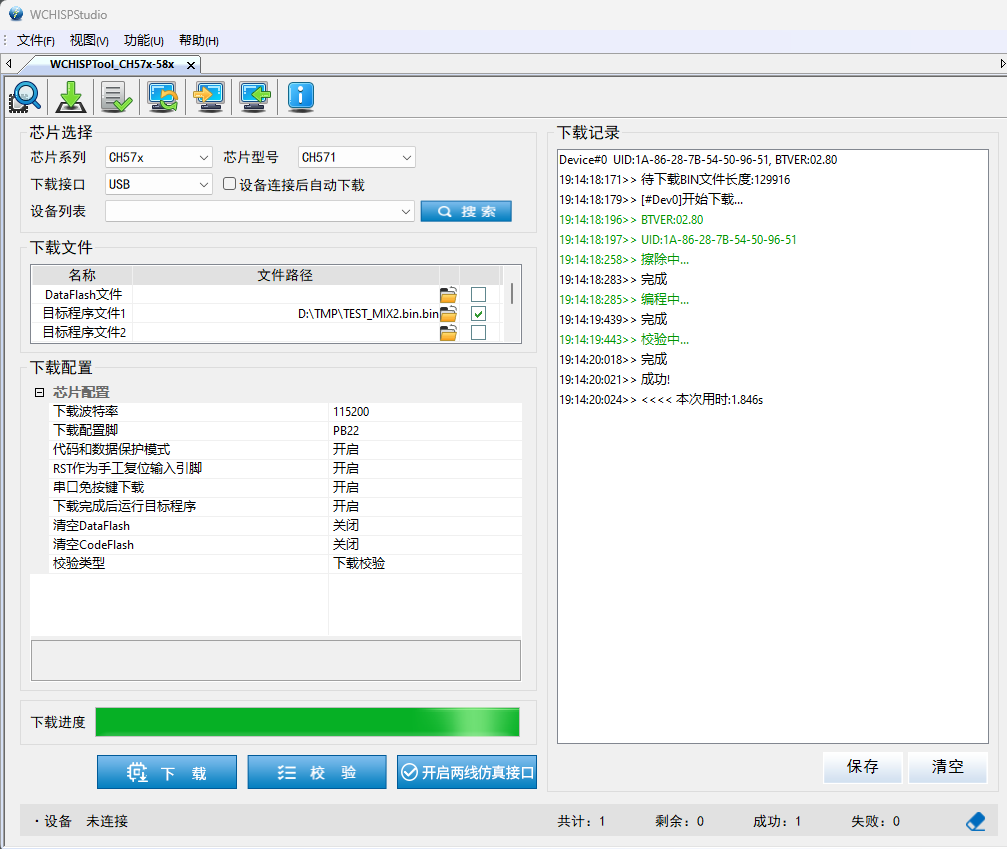Viewport: 1007px width, 849px height.
Task: Click the green download arrow toolbar icon
Action: click(70, 96)
